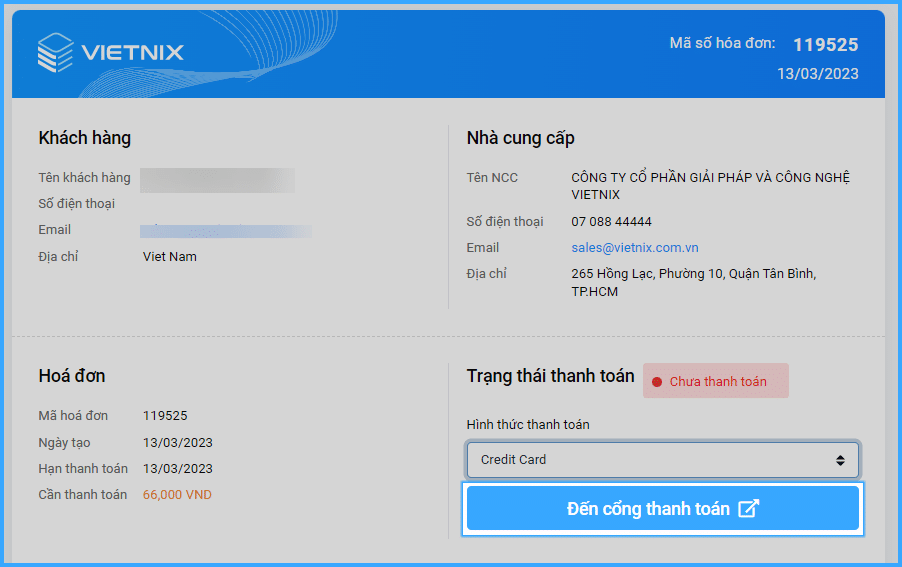The width and height of the screenshot is (902, 567).
Task: Click the Ngày tạo date value
Action: coord(178,442)
